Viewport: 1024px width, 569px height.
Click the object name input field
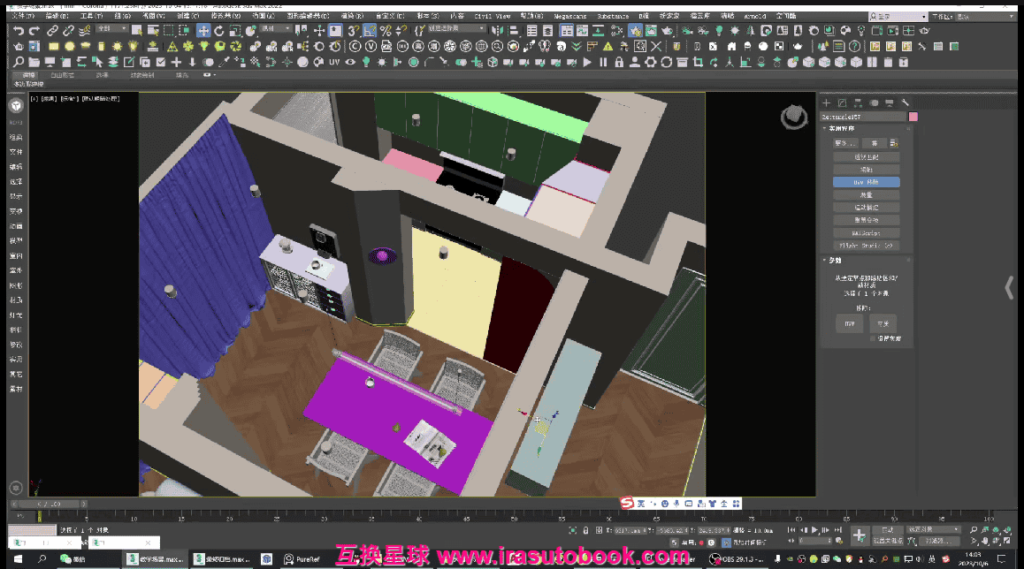pos(863,117)
